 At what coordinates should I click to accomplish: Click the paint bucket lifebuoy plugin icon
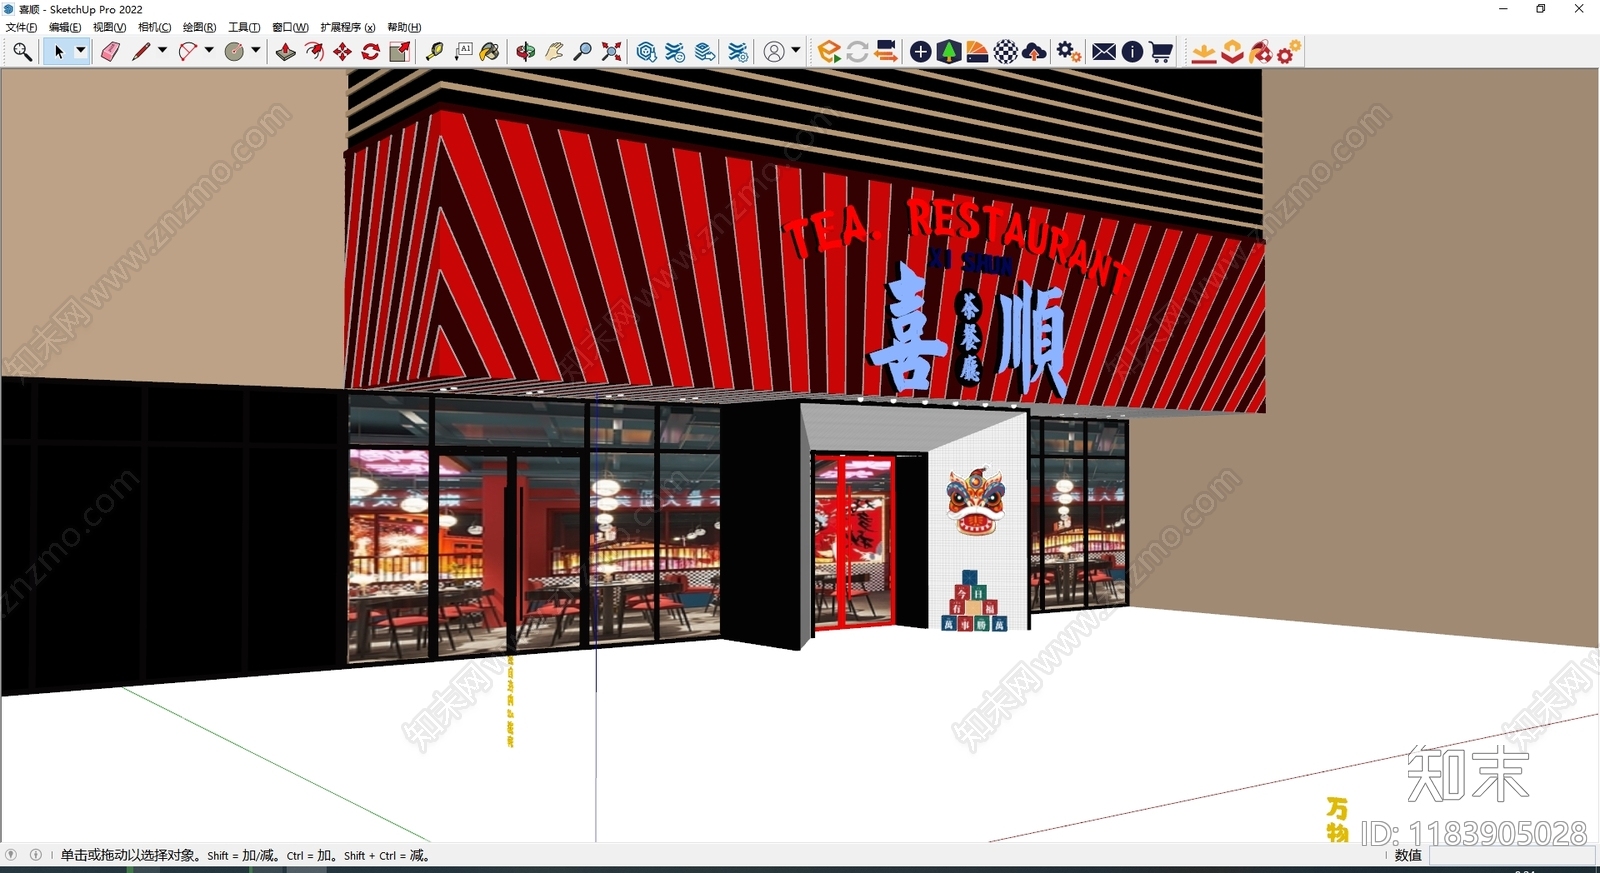(x=1261, y=52)
